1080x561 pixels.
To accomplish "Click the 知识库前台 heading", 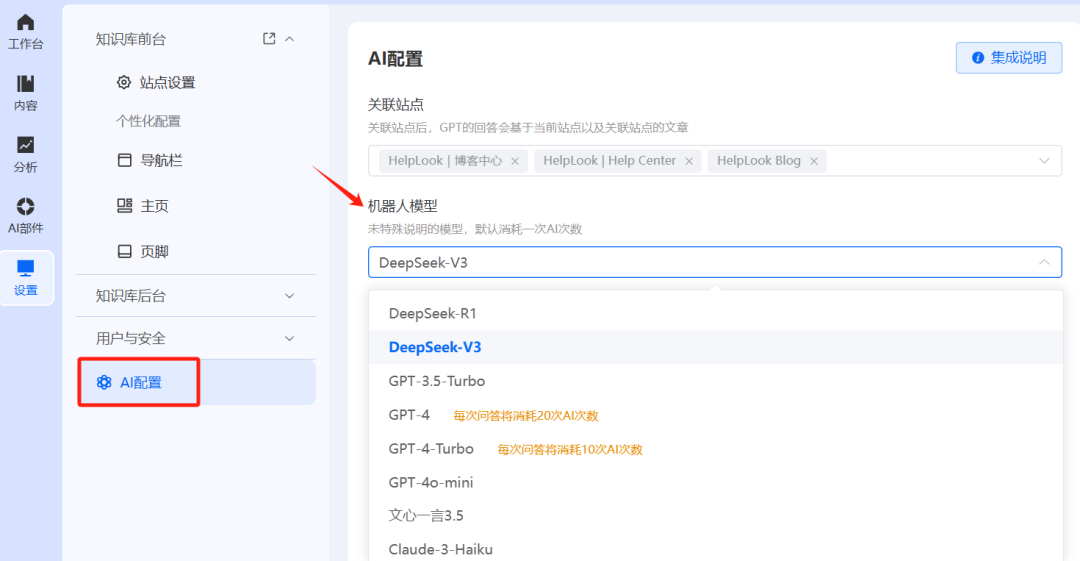I will (x=130, y=39).
